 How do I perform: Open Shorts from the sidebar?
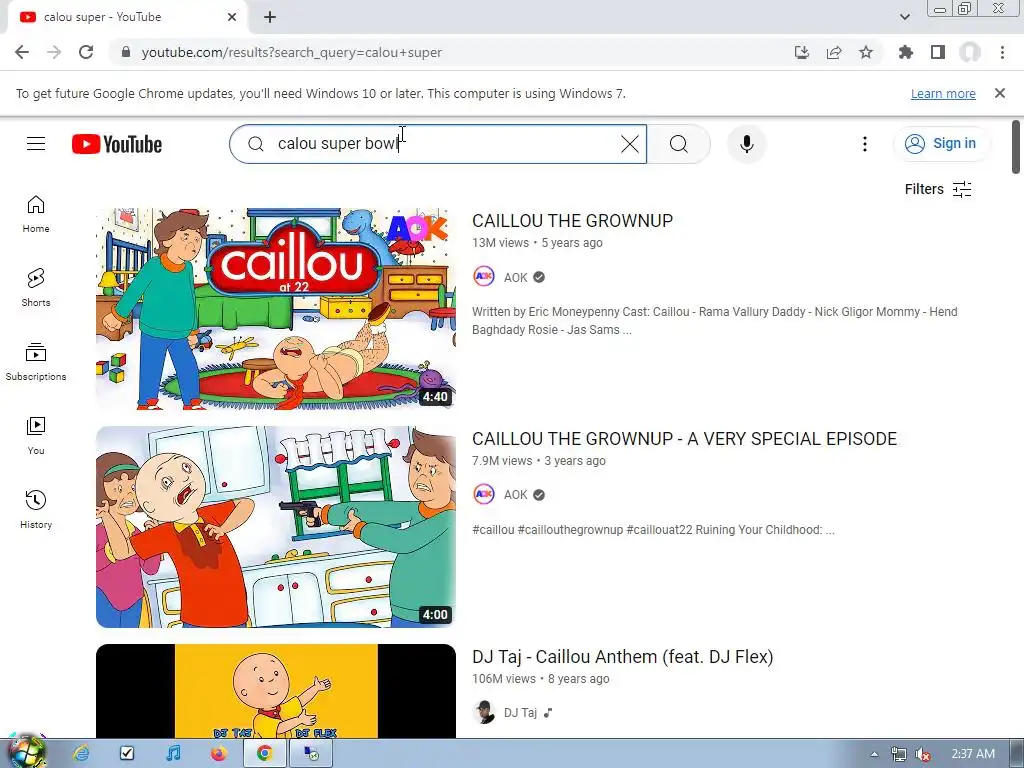click(36, 288)
